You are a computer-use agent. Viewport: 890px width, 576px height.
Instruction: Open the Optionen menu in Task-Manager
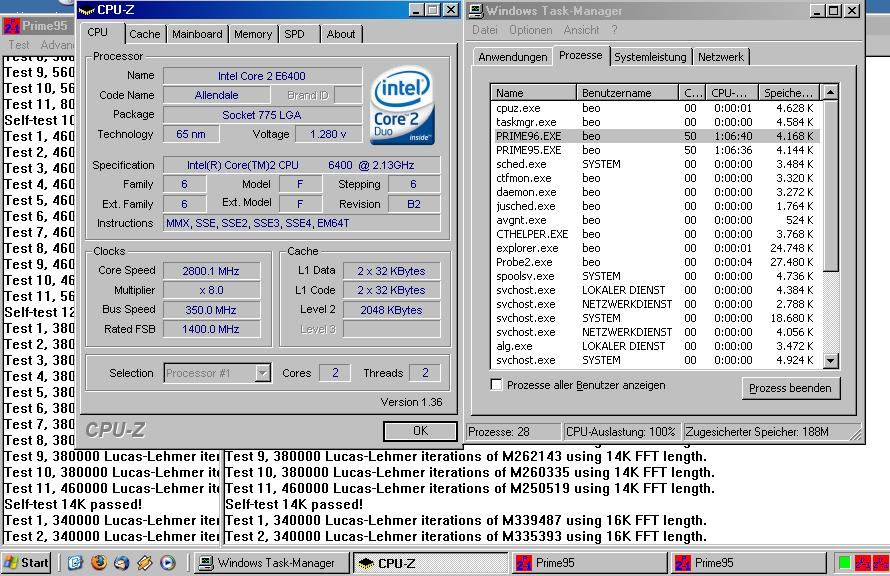point(530,30)
